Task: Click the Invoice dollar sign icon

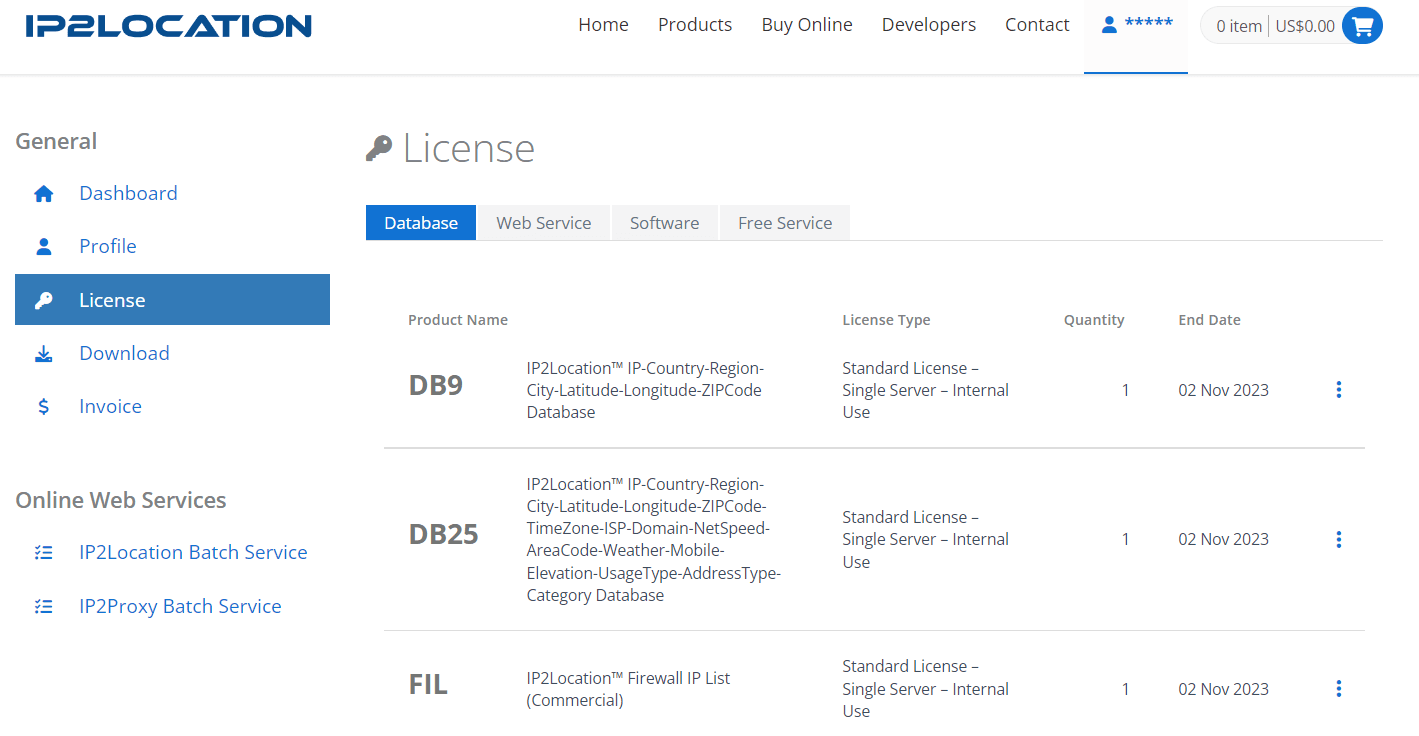Action: coord(43,407)
